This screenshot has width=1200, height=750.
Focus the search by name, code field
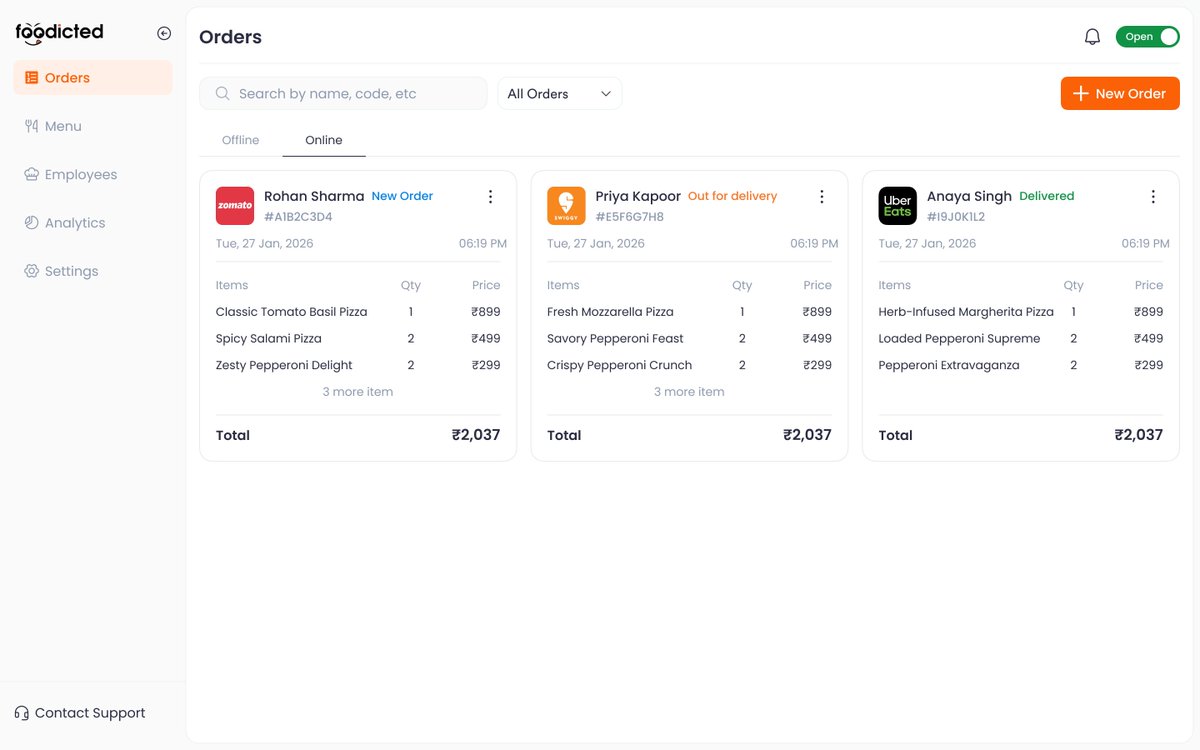(x=343, y=94)
